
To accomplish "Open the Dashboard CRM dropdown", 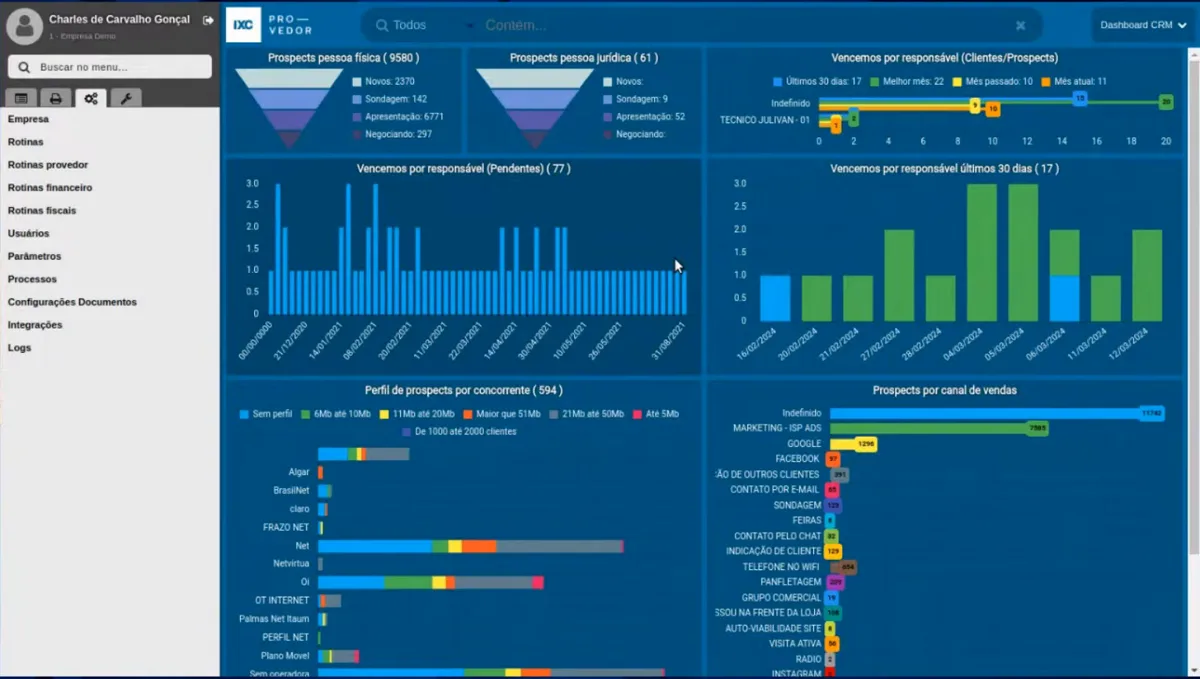I will click(1144, 25).
